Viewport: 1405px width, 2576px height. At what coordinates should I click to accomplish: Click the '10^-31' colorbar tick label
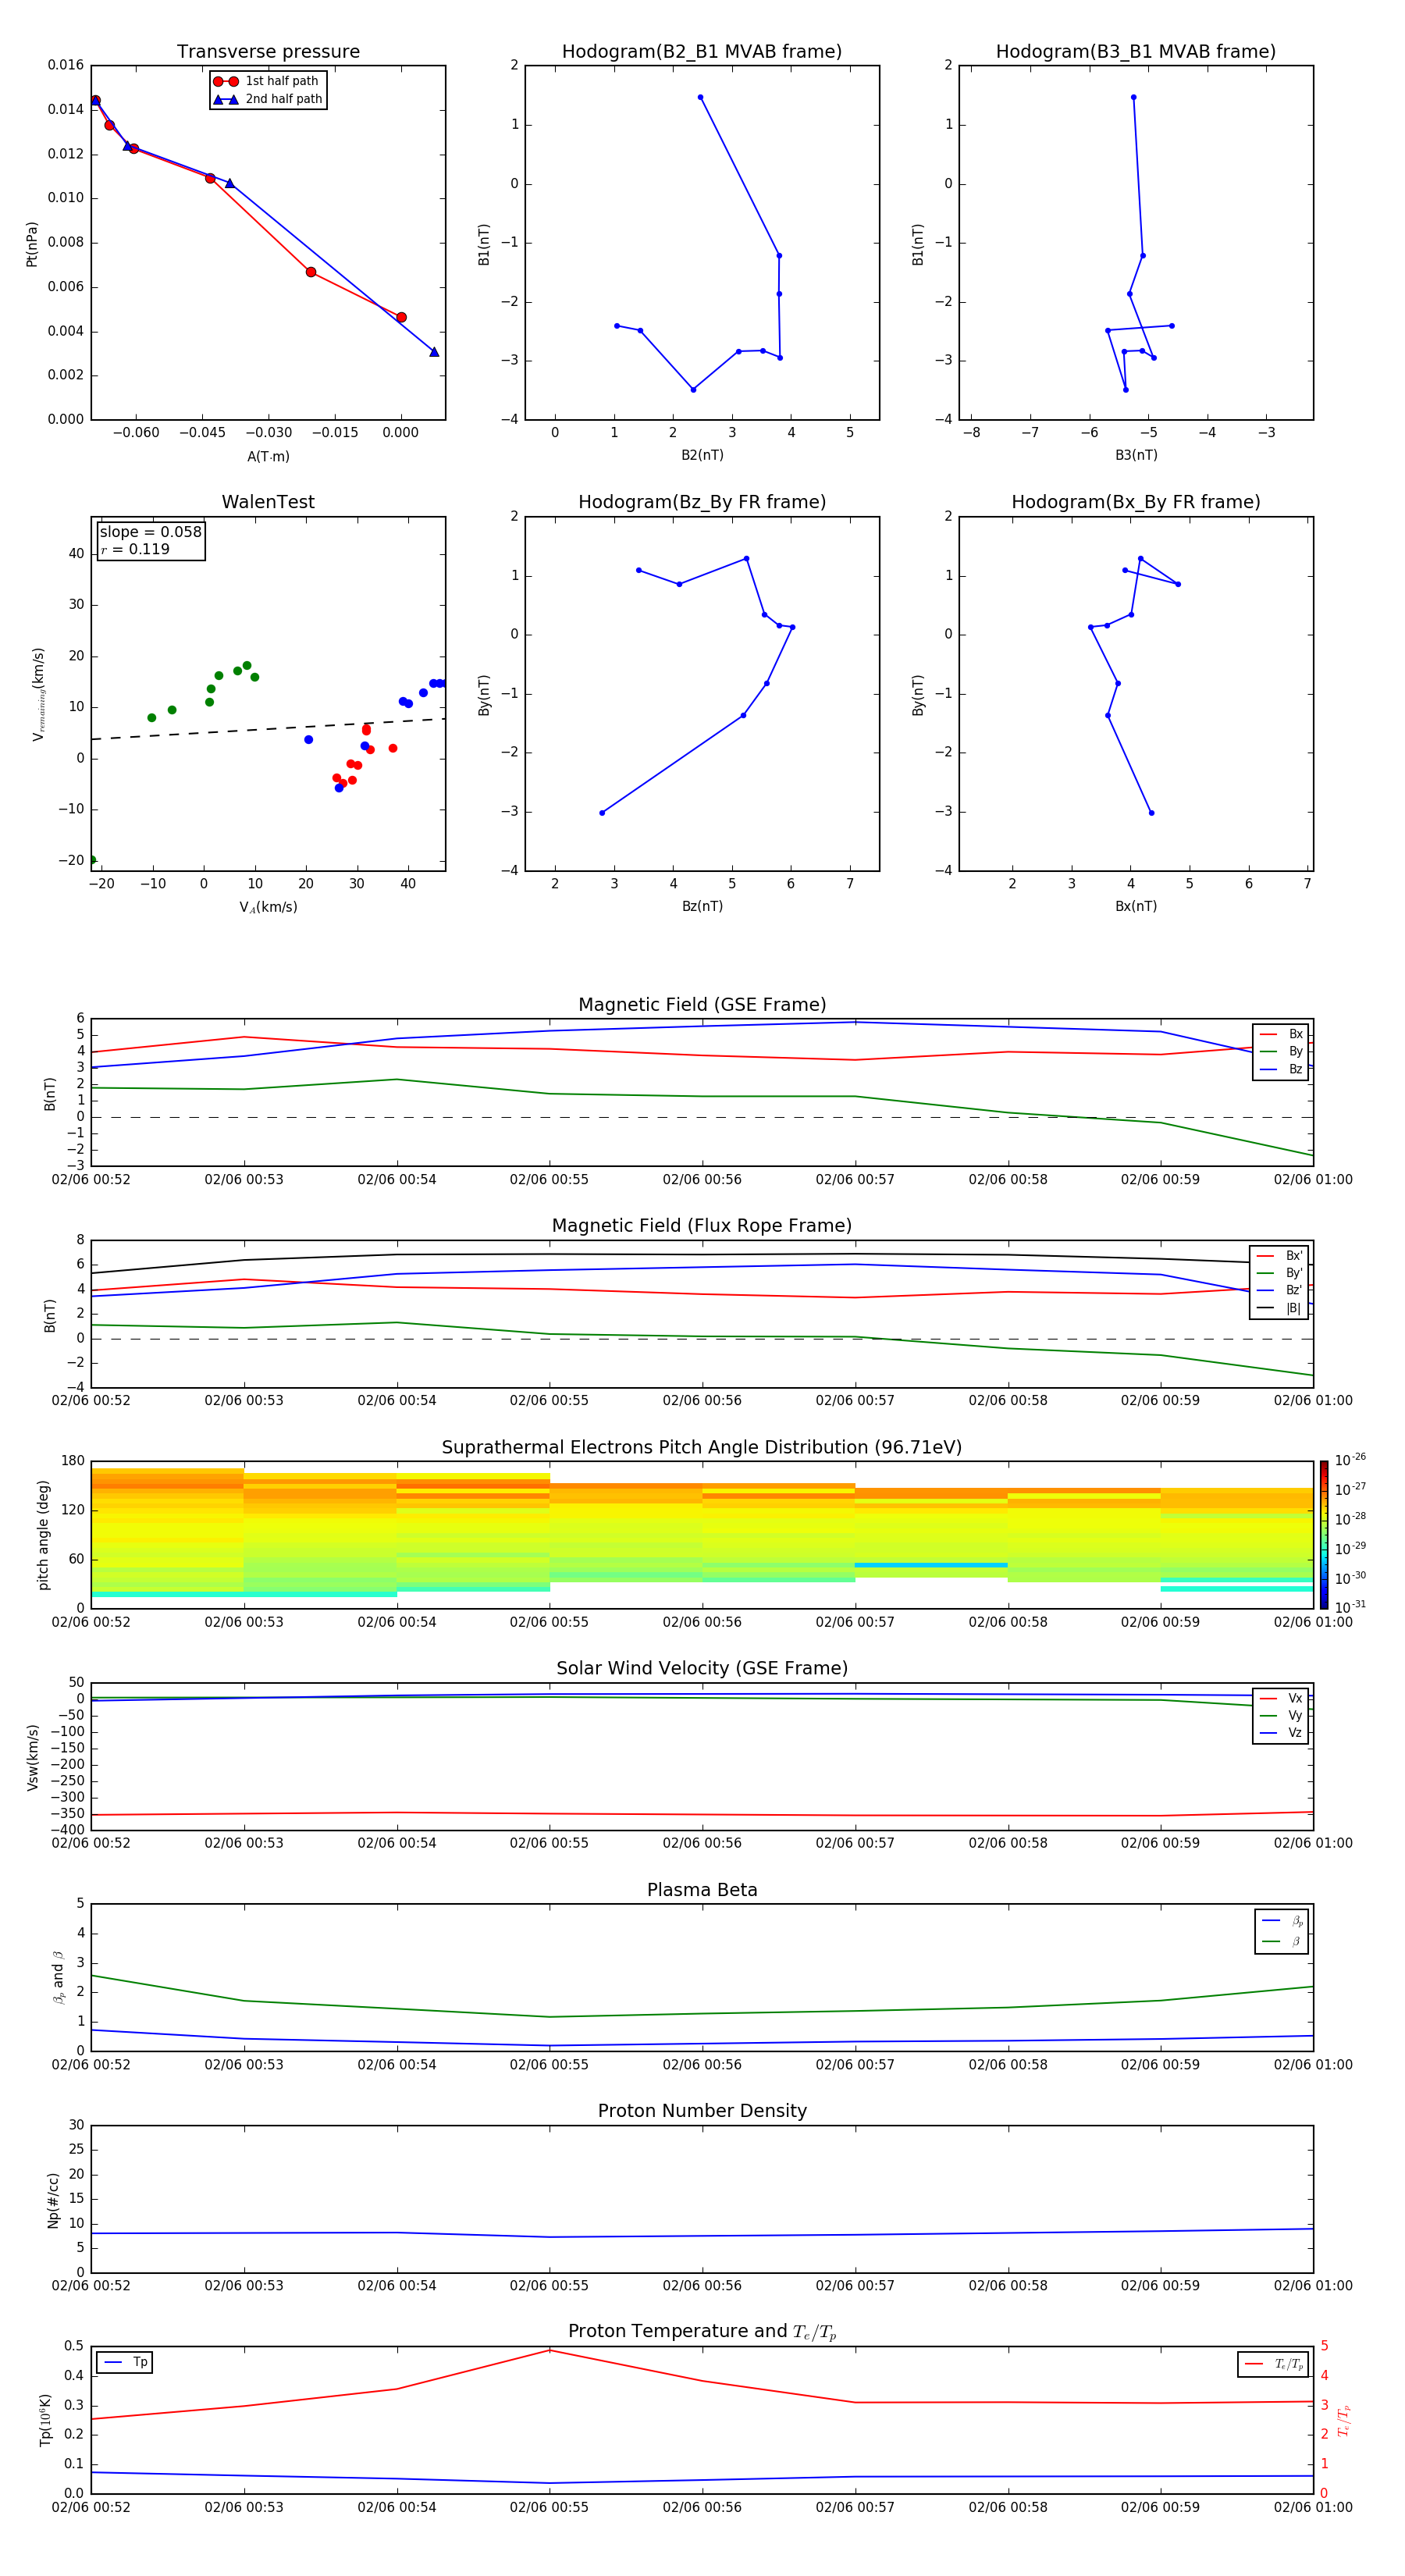click(x=1350, y=1607)
